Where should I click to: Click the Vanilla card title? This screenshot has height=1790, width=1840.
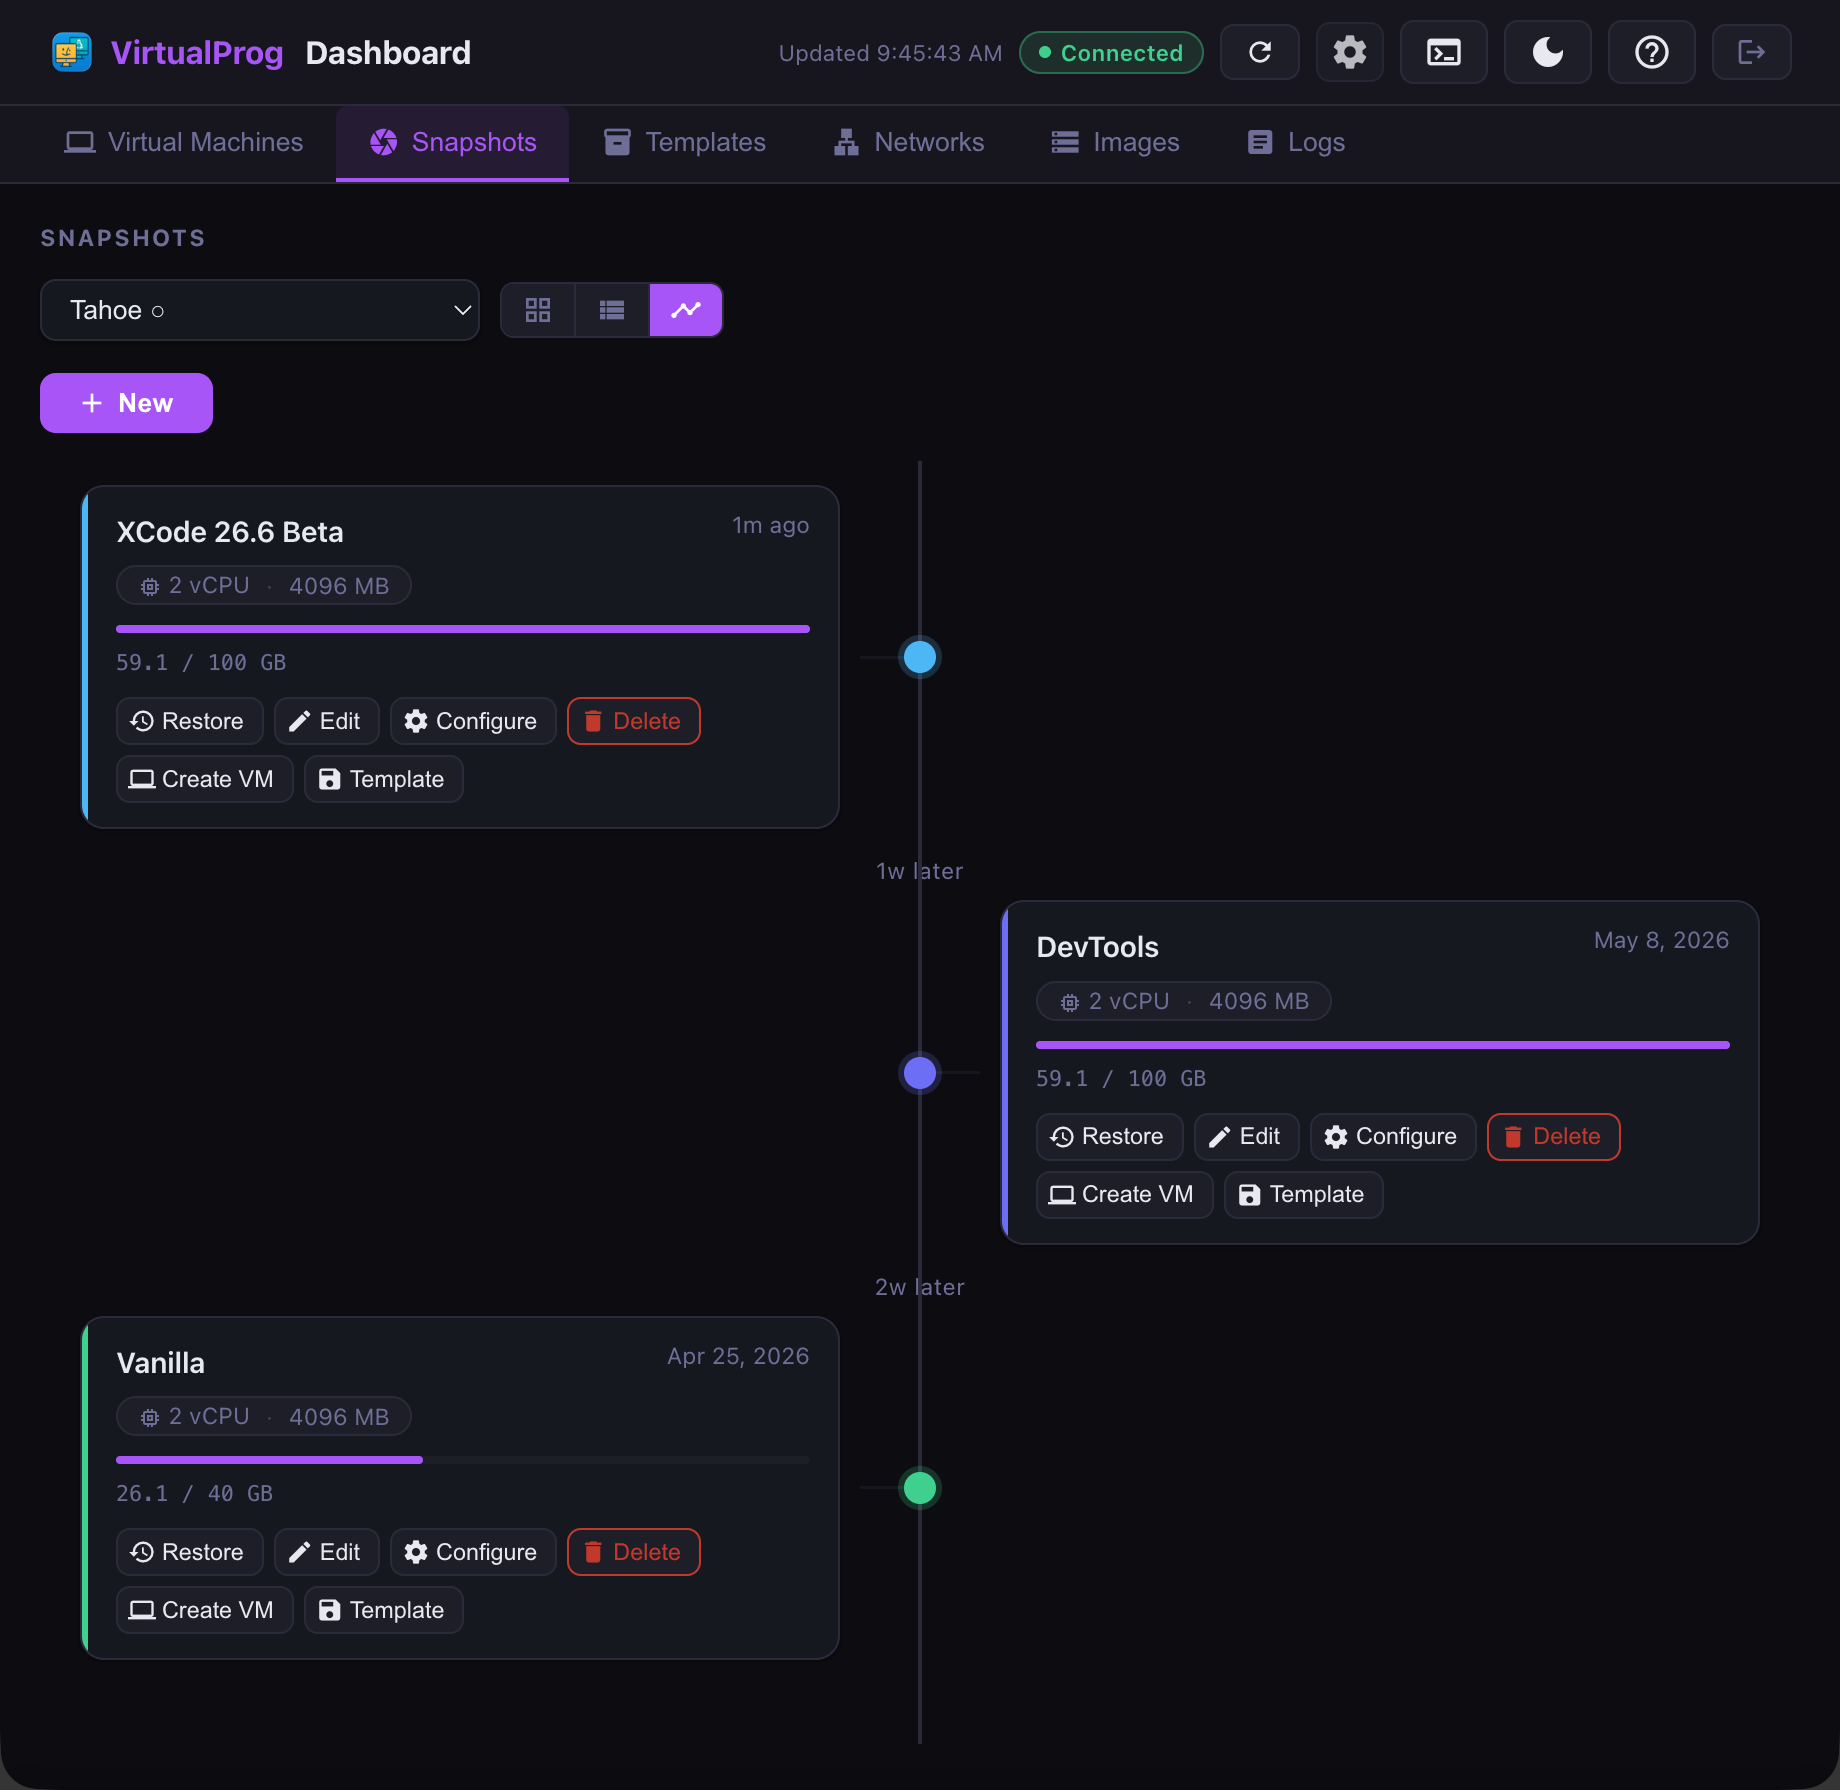(x=160, y=1363)
